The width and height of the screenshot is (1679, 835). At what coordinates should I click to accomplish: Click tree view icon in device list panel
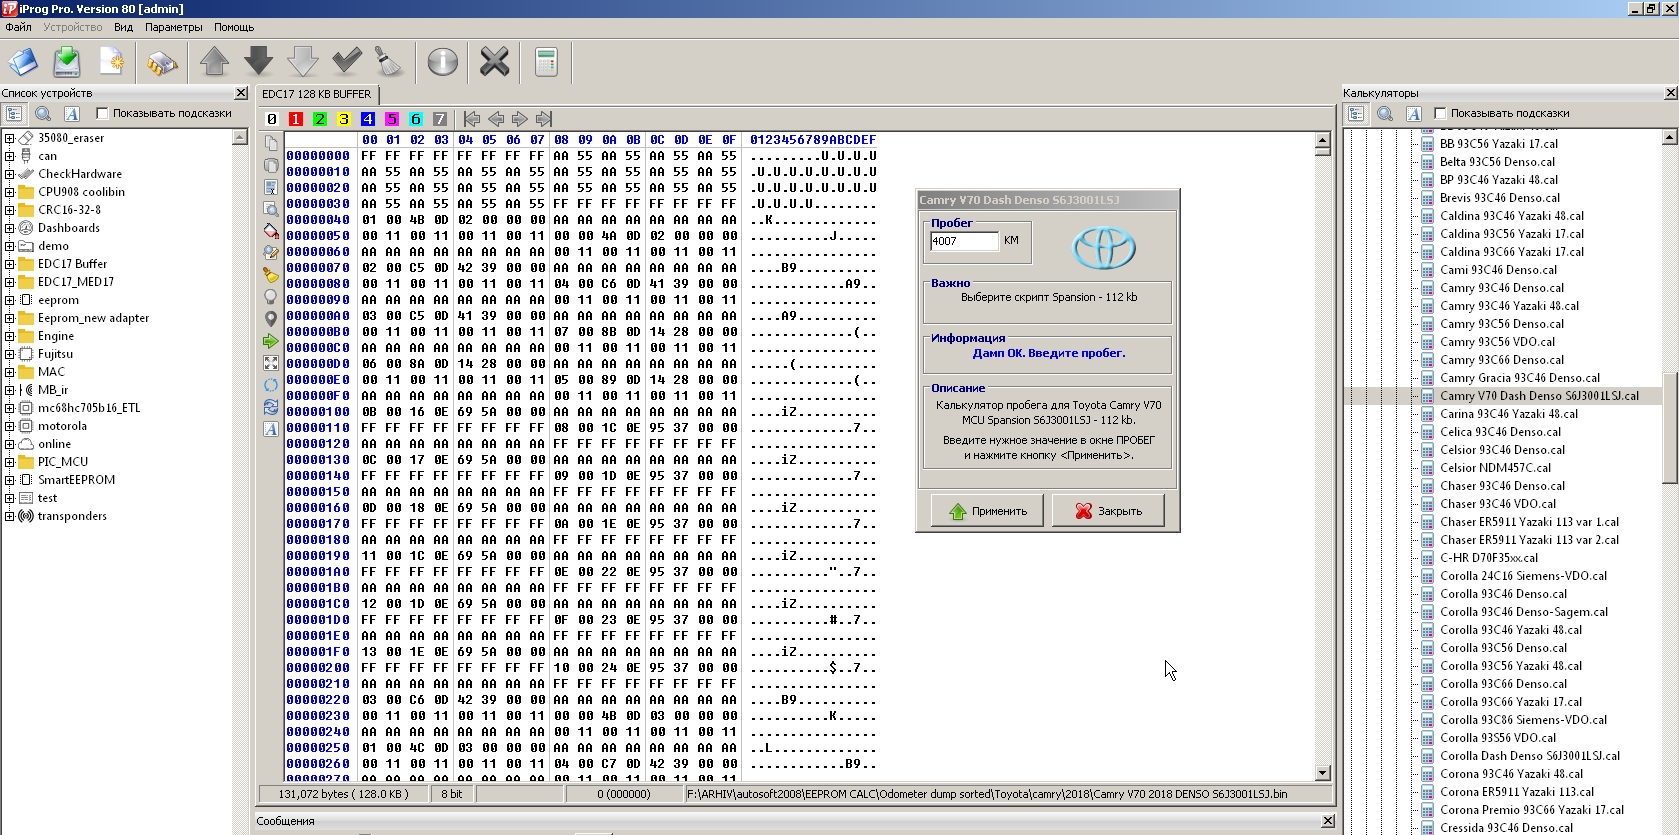(14, 114)
